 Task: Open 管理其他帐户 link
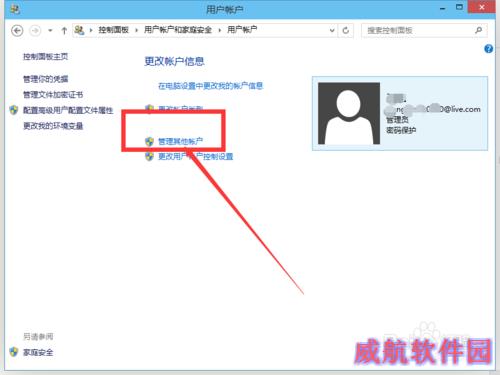(x=180, y=141)
